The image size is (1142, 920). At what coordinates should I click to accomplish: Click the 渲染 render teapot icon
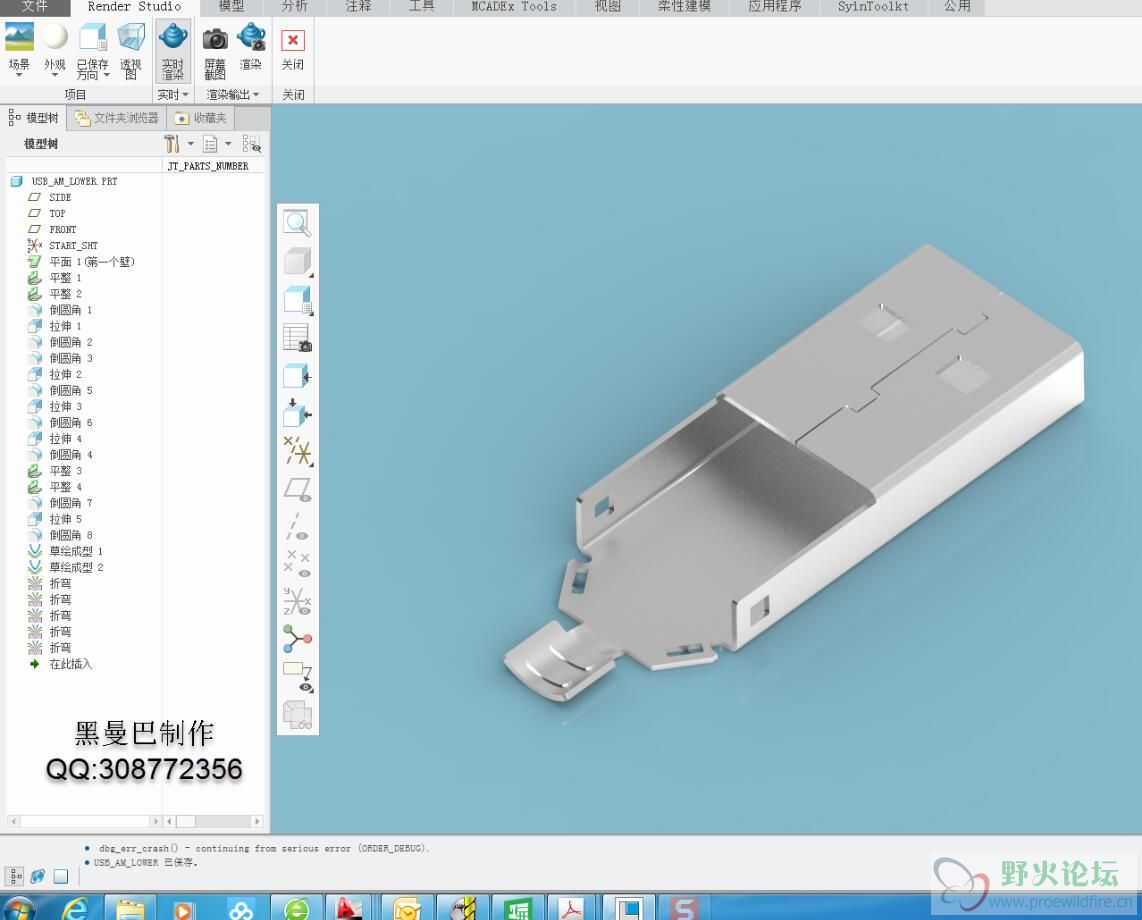click(x=251, y=36)
